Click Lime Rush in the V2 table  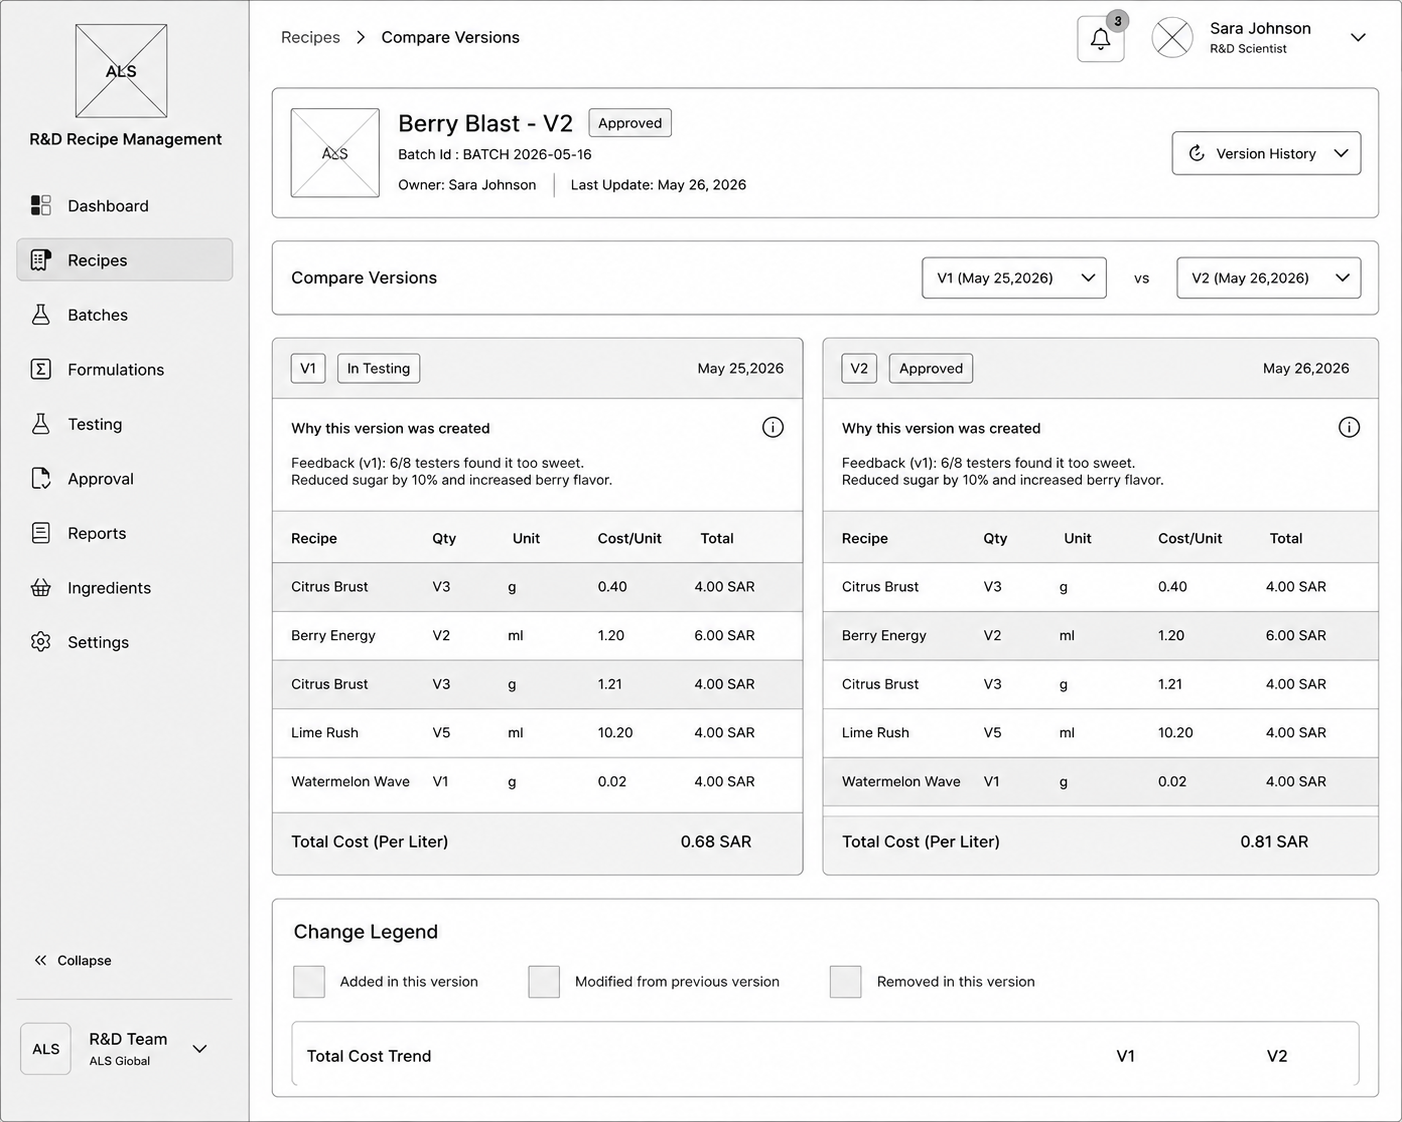(876, 733)
